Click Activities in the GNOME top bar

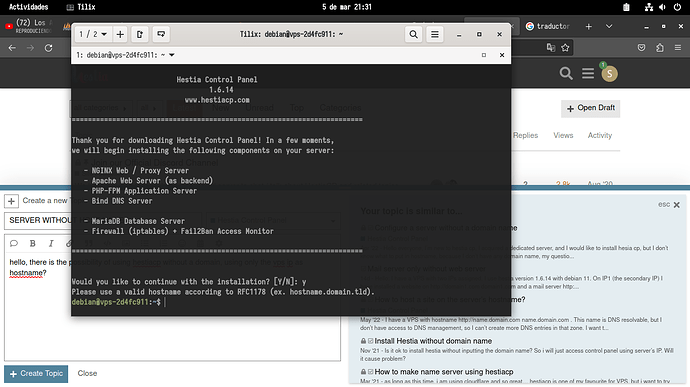click(29, 7)
